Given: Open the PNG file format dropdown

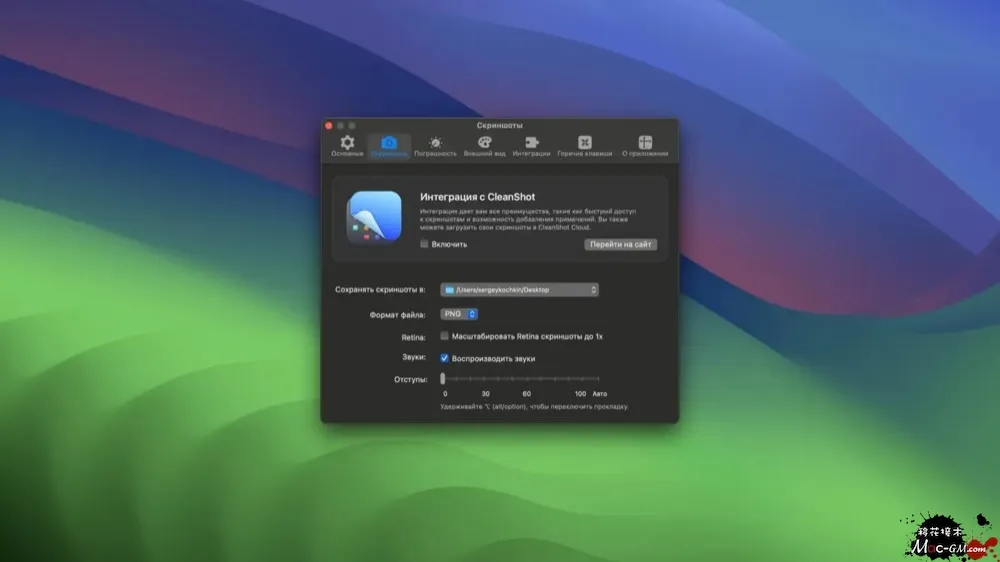Looking at the screenshot, I should (459, 314).
